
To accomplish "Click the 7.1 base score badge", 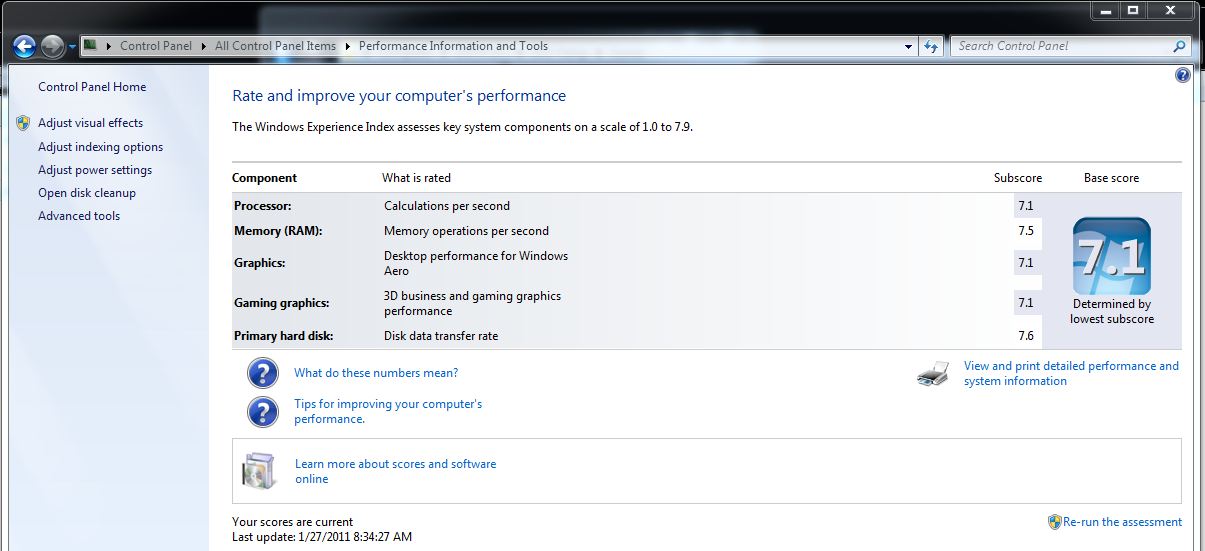I will 1111,256.
